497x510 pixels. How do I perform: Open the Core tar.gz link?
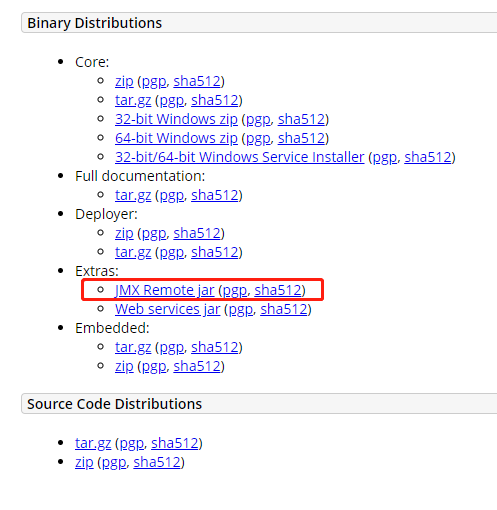133,100
